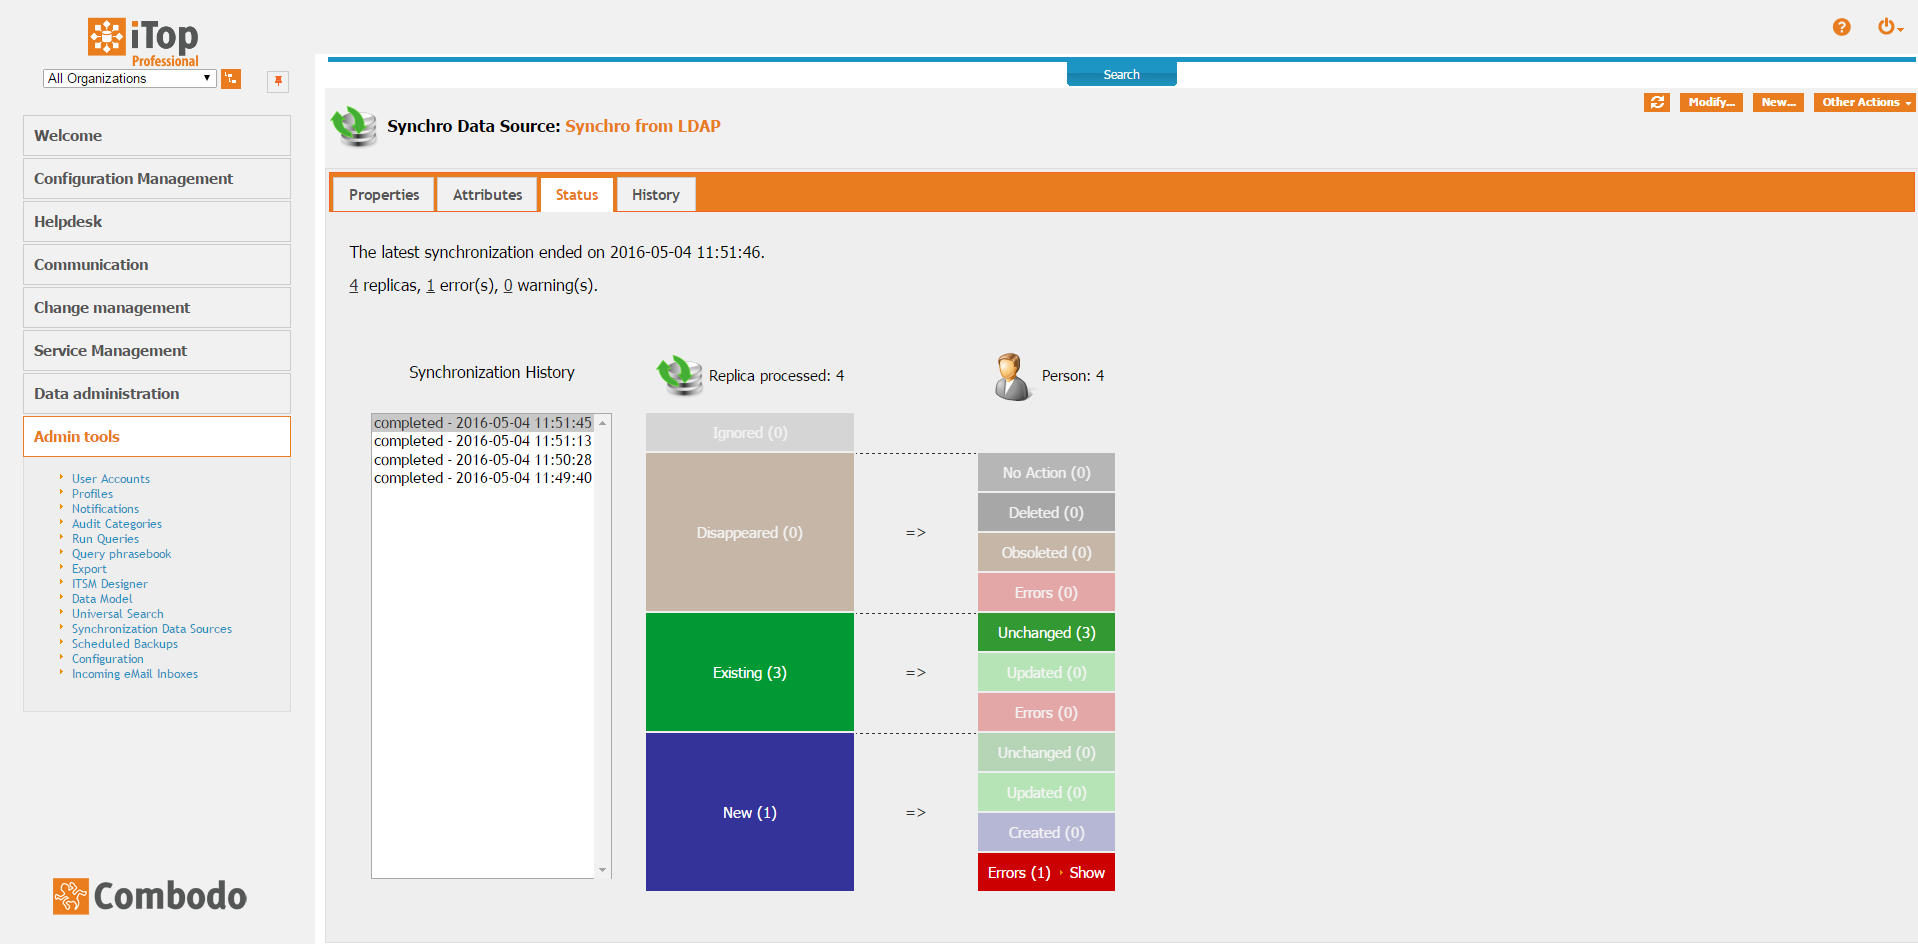
Task: Switch to the Attributes tab
Action: tap(487, 195)
